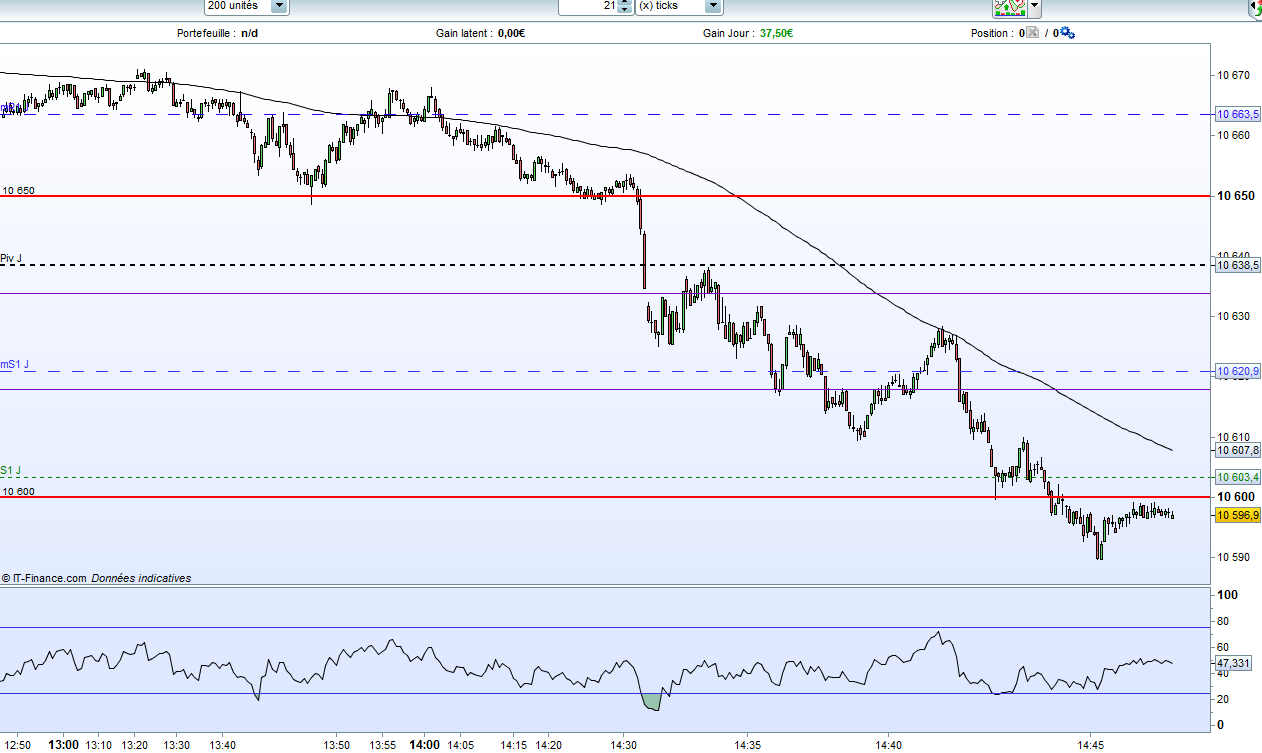Select the 10 607,8 moving average label
This screenshot has height=753, width=1262.
coord(1238,450)
